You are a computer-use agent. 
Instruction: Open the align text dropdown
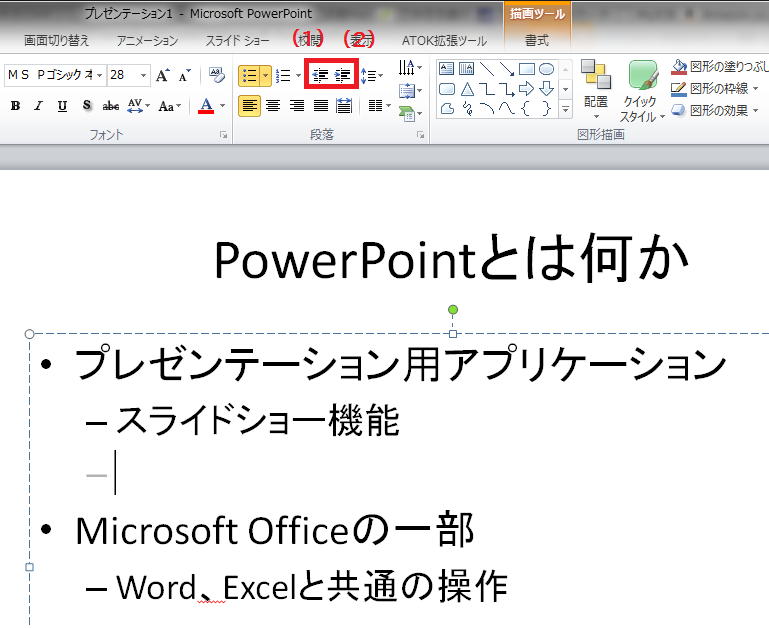point(410,91)
